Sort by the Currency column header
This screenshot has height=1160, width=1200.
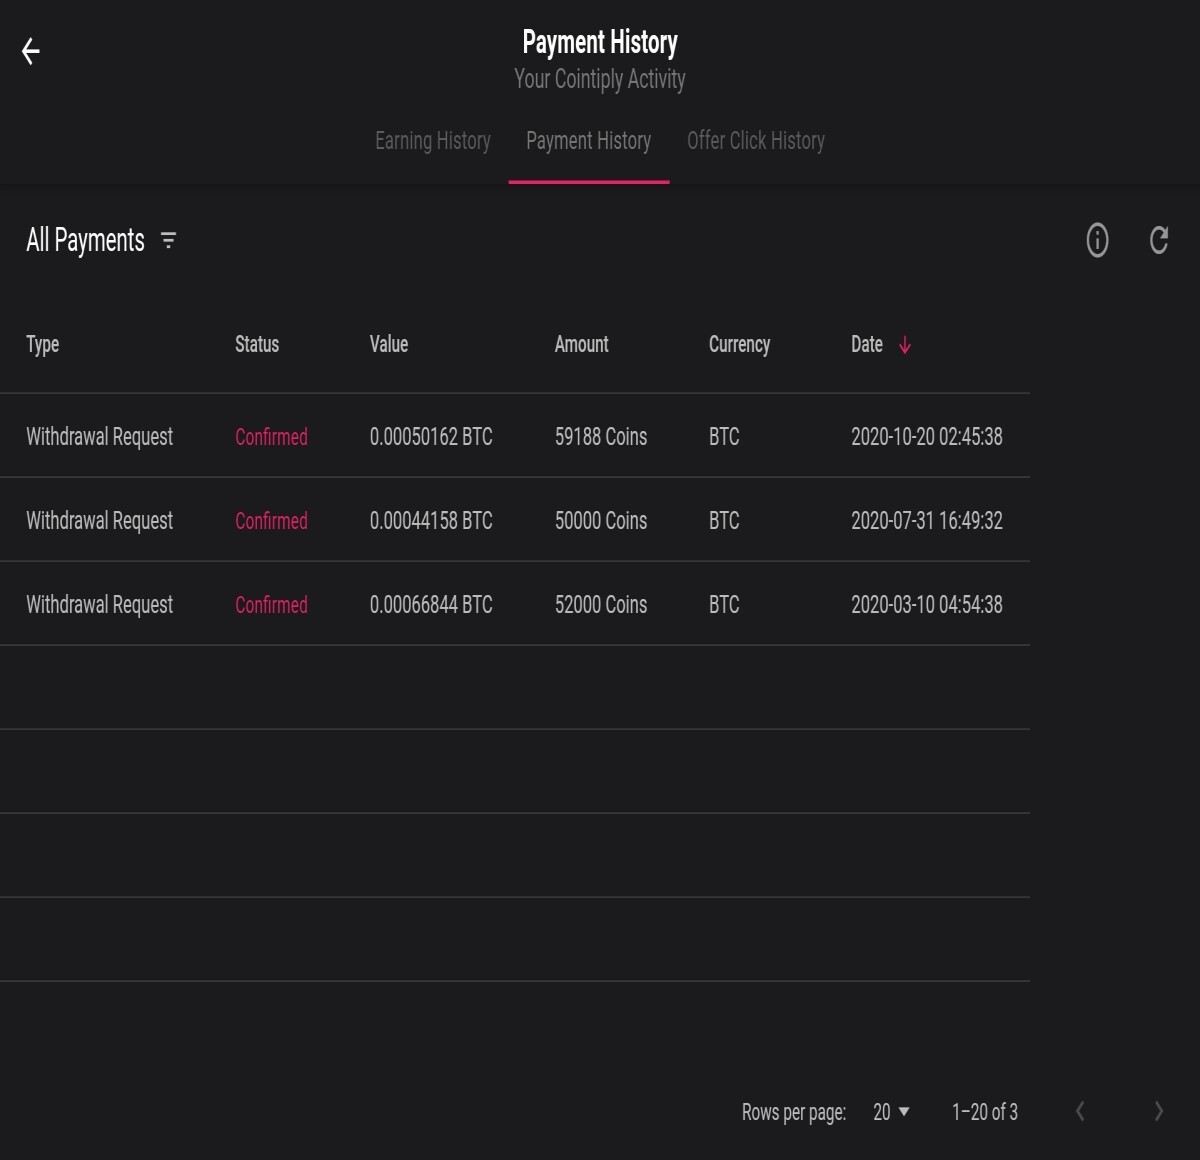click(x=739, y=344)
